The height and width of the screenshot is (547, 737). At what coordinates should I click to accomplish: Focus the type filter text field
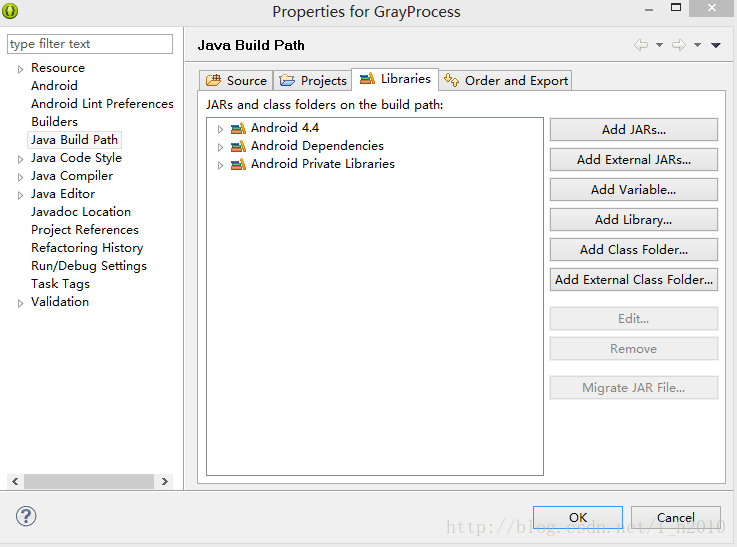90,44
